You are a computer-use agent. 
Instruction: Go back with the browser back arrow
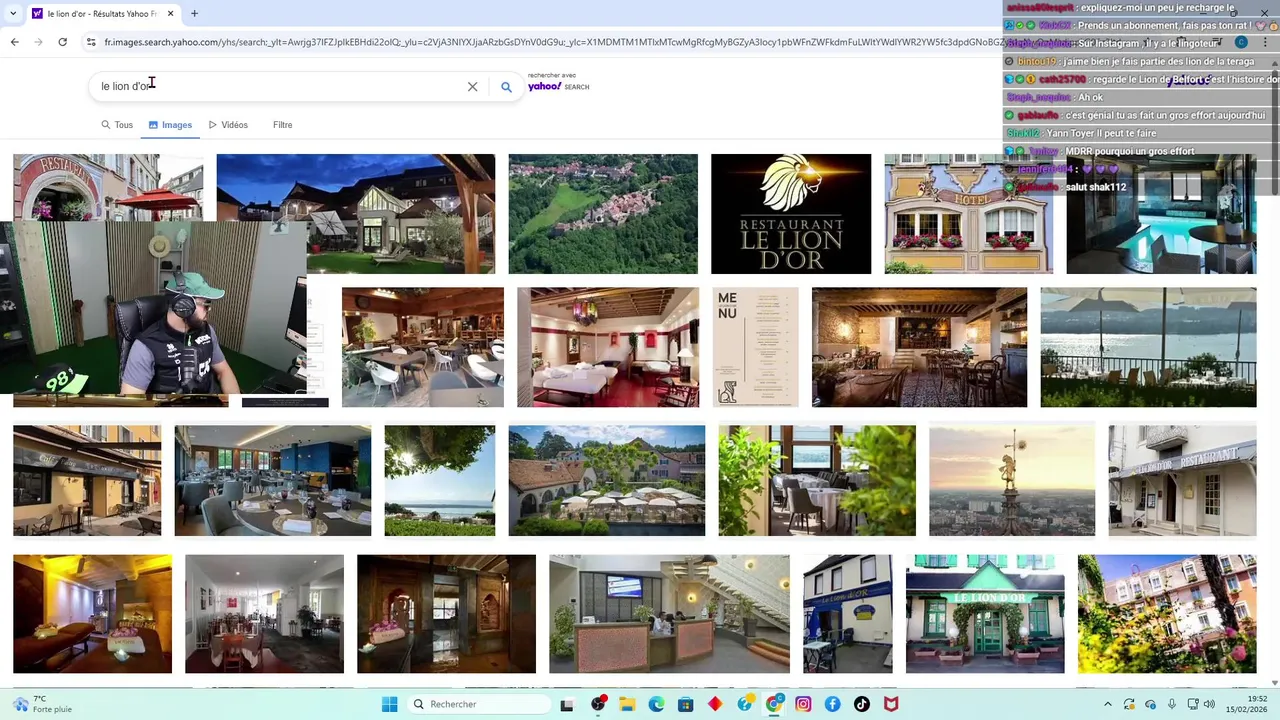14,42
